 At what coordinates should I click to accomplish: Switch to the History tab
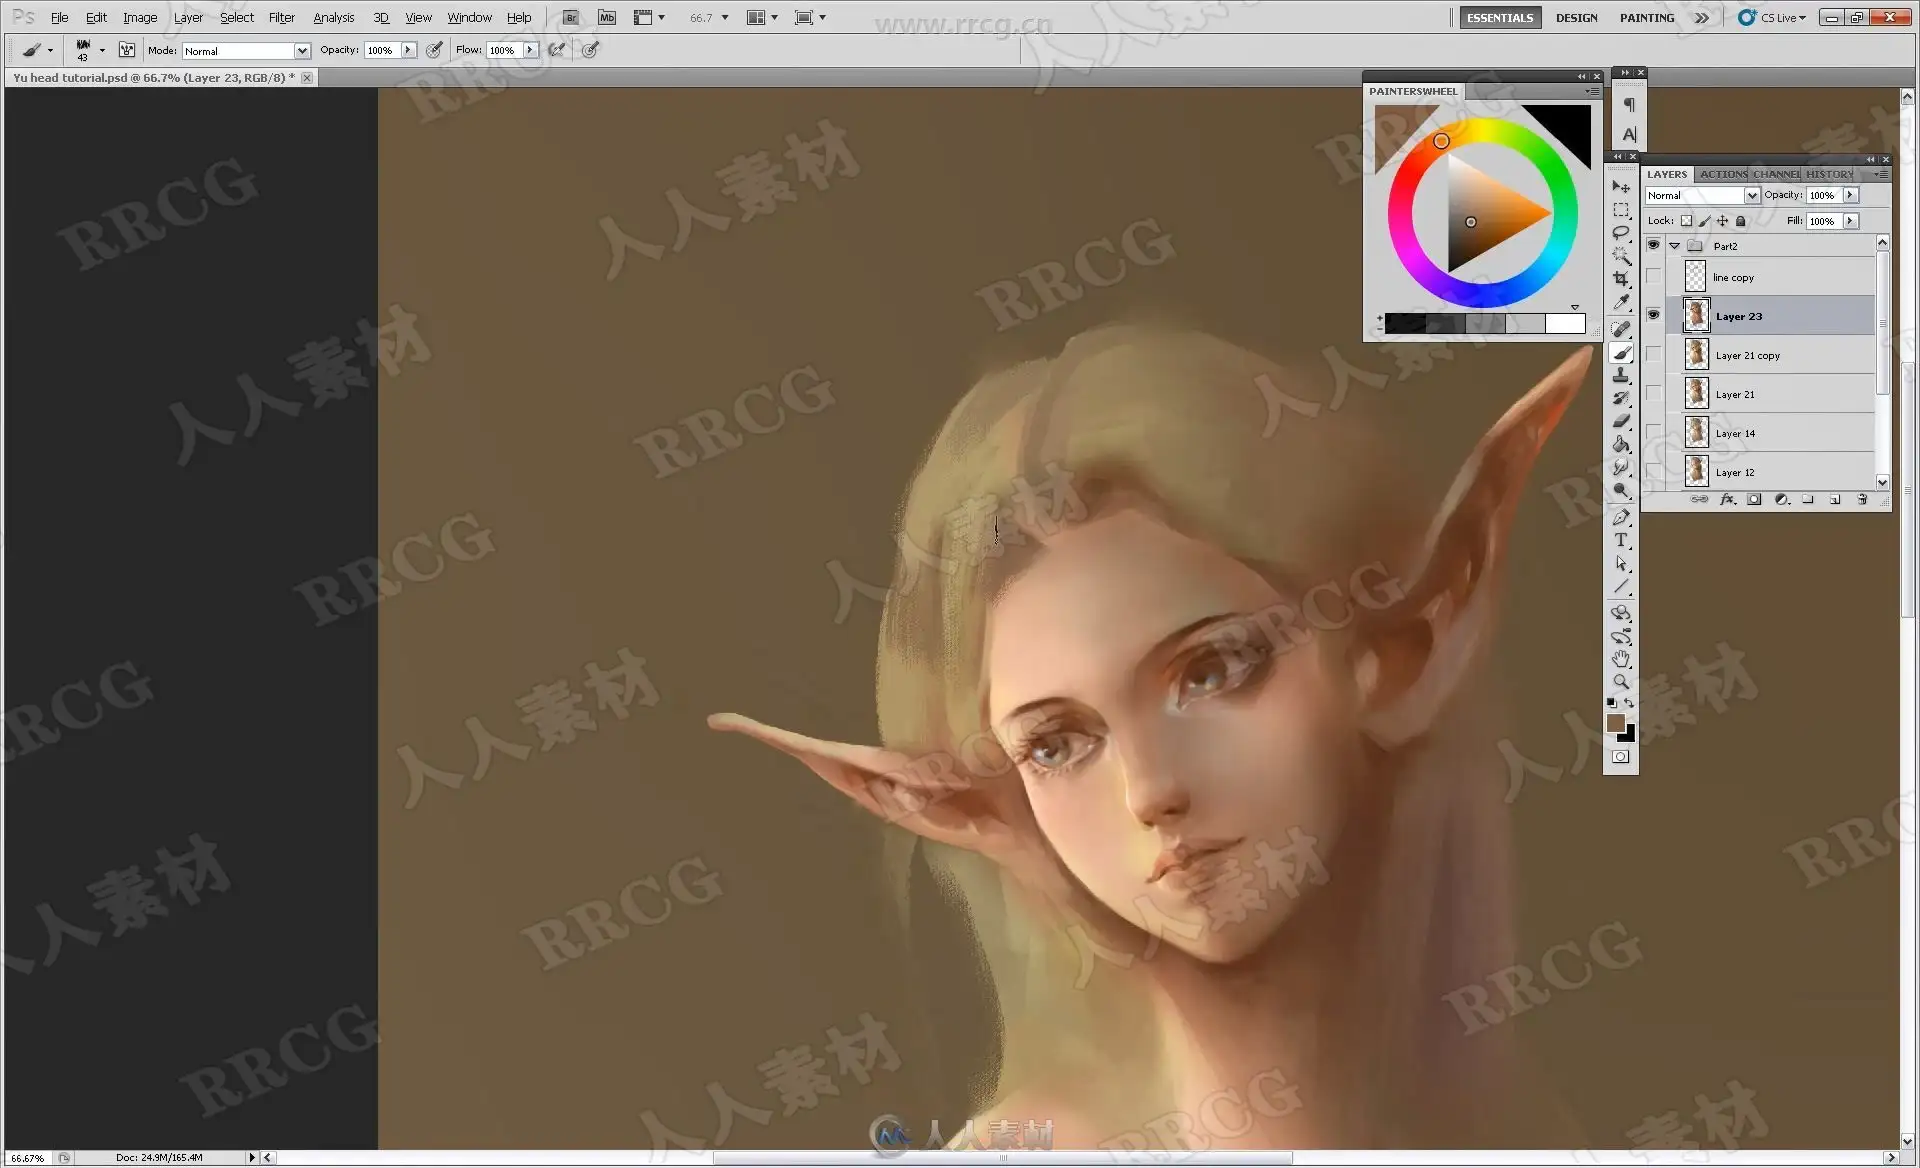point(1829,174)
